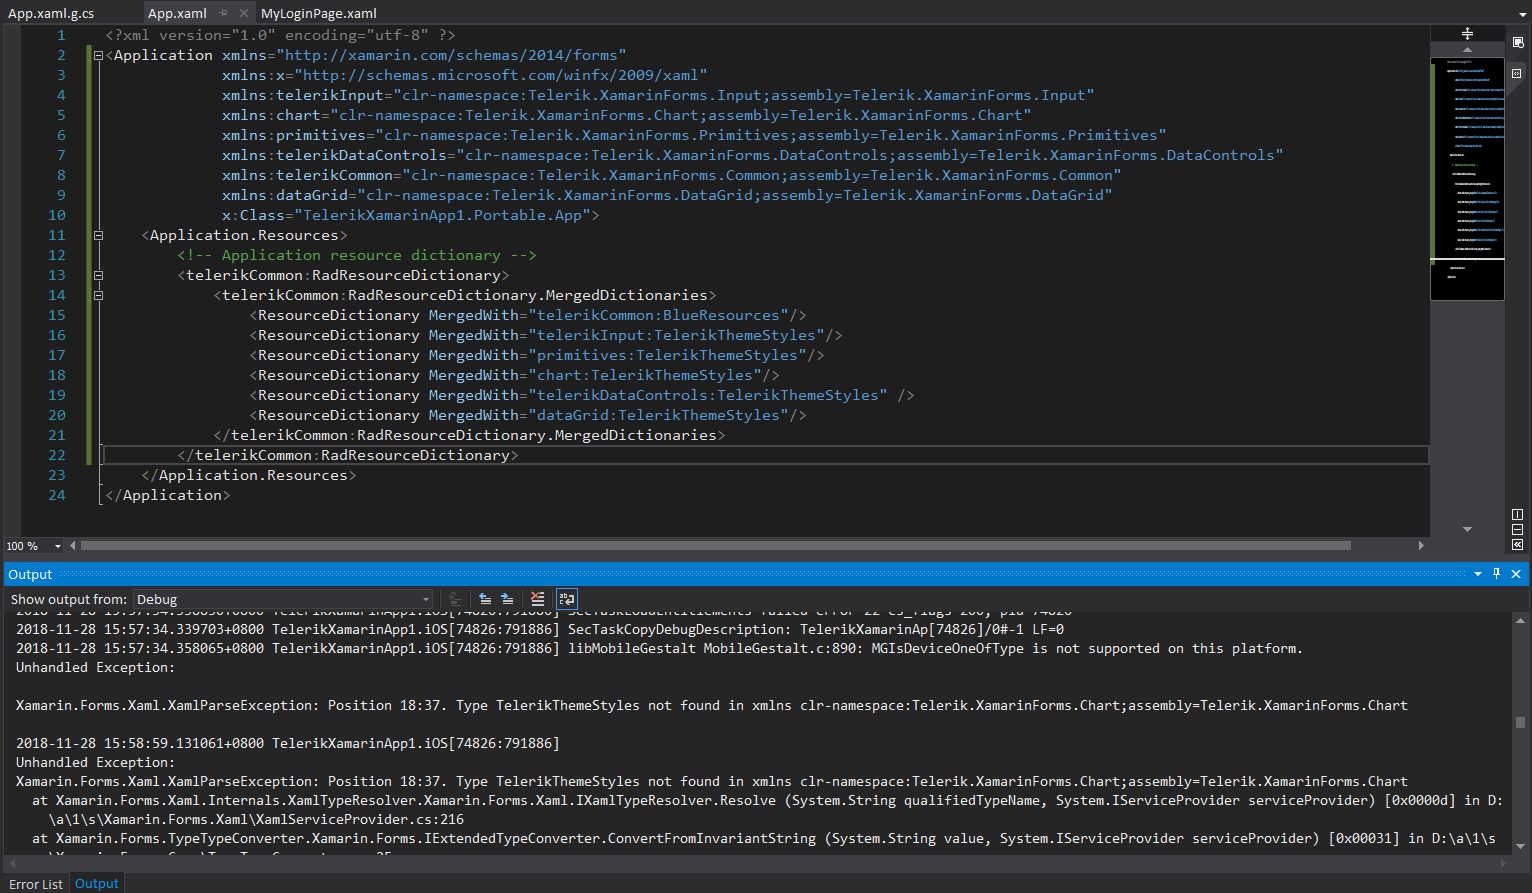
Task: Open the Output window options dropdown
Action: point(1478,574)
